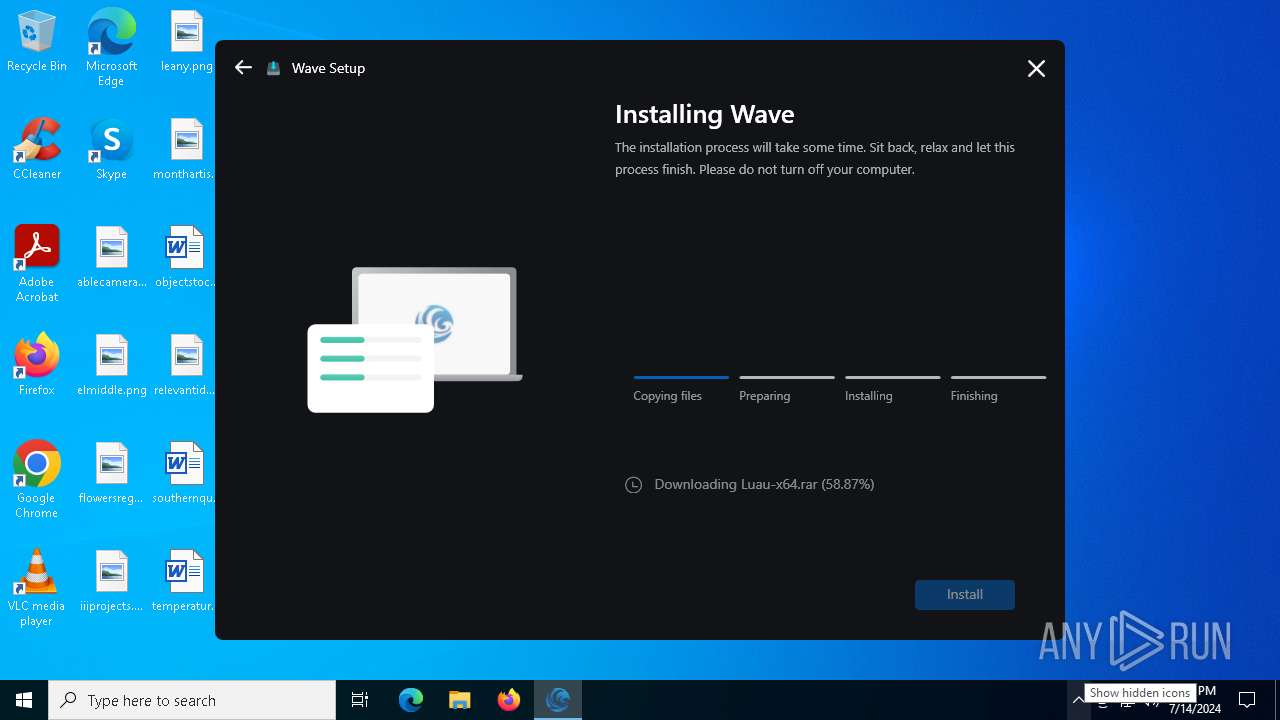The width and height of the screenshot is (1280, 720).
Task: Select the objectstoc Word document
Action: (185, 257)
